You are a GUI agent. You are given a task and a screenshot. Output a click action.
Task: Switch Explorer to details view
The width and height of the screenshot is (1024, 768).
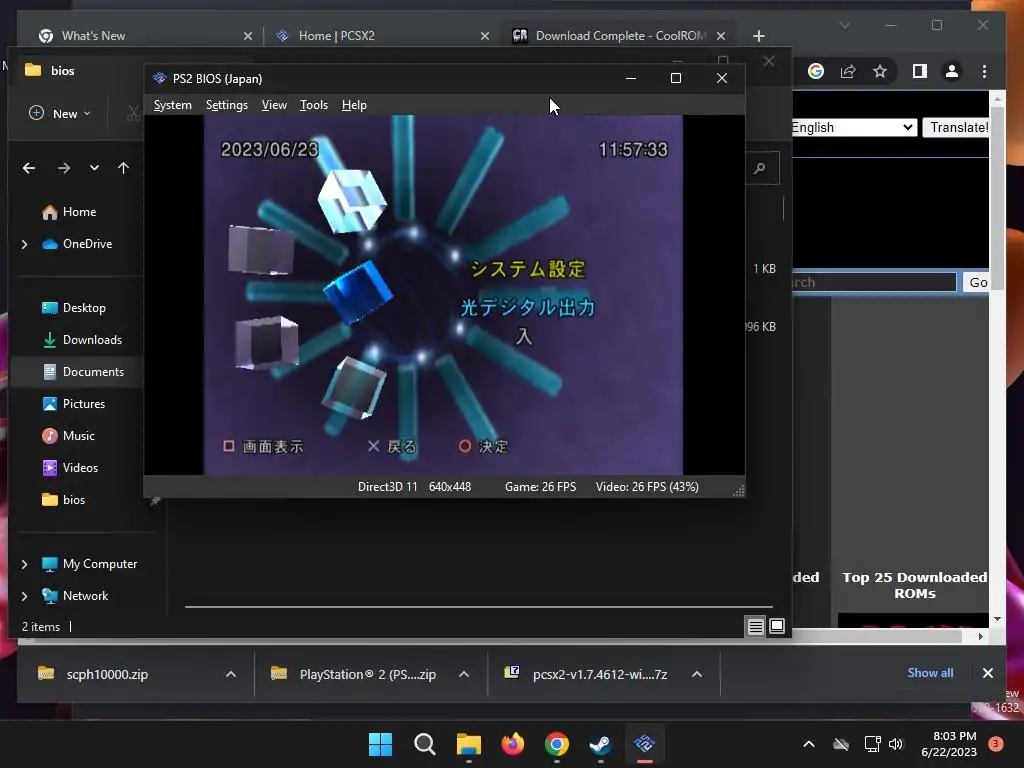pyautogui.click(x=756, y=627)
